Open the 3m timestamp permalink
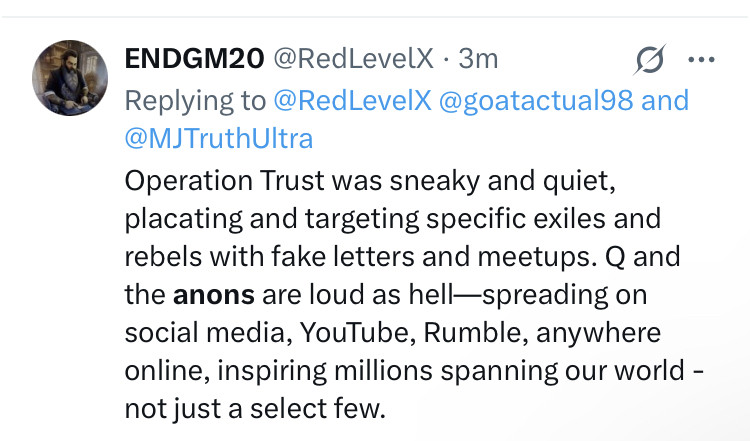This screenshot has height=441, width=750. (x=478, y=60)
